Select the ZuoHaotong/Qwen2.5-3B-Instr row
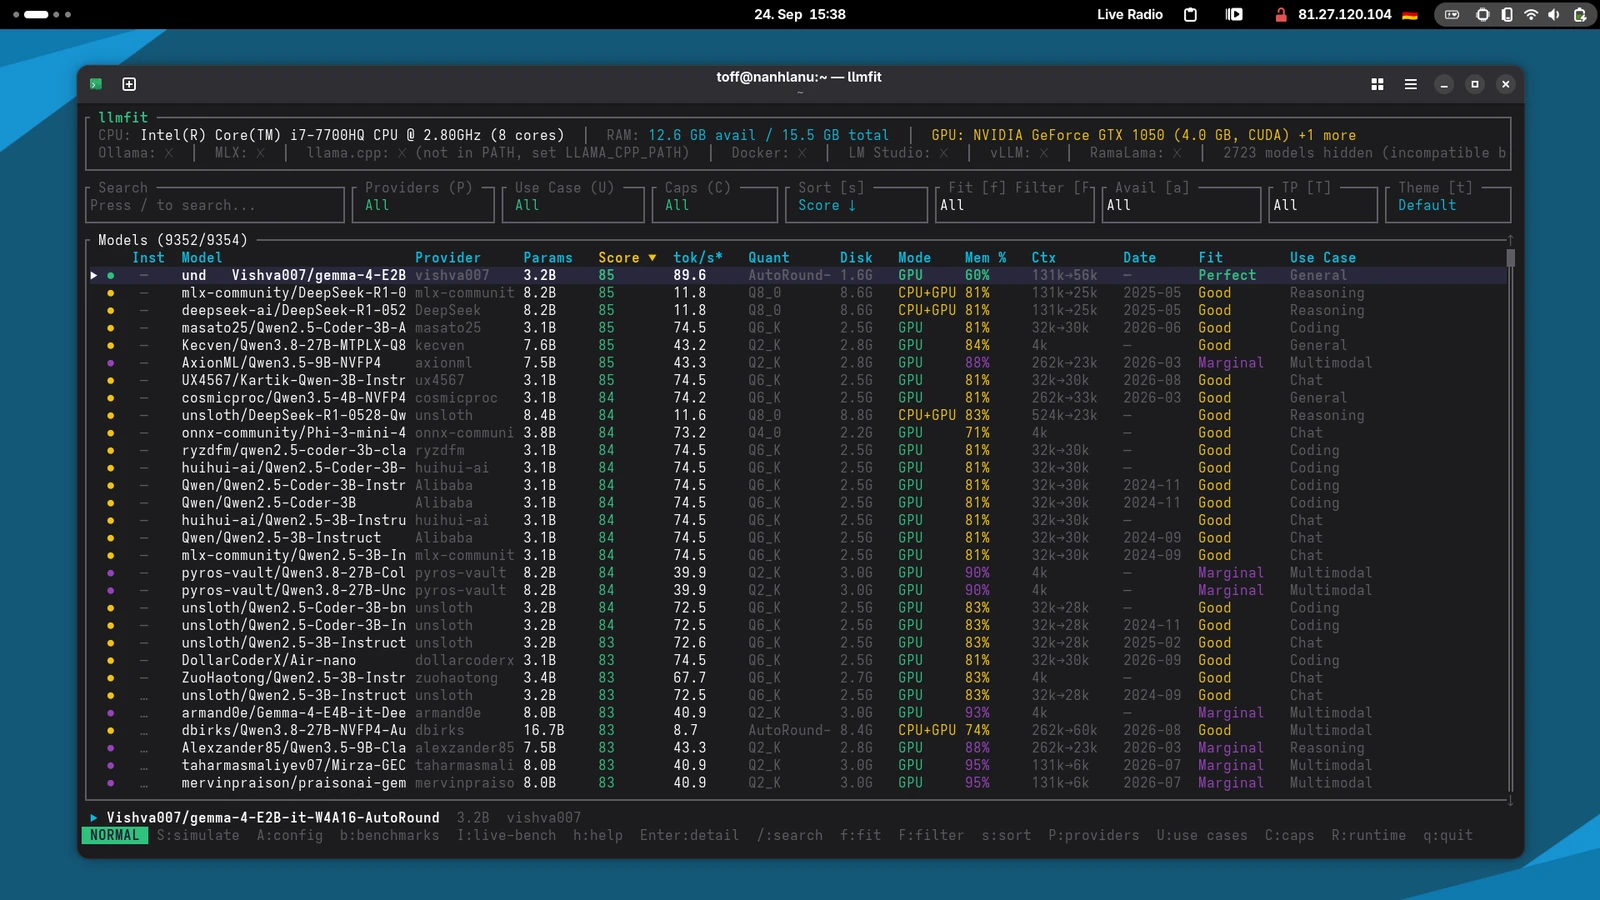This screenshot has height=900, width=1600. click(797, 678)
